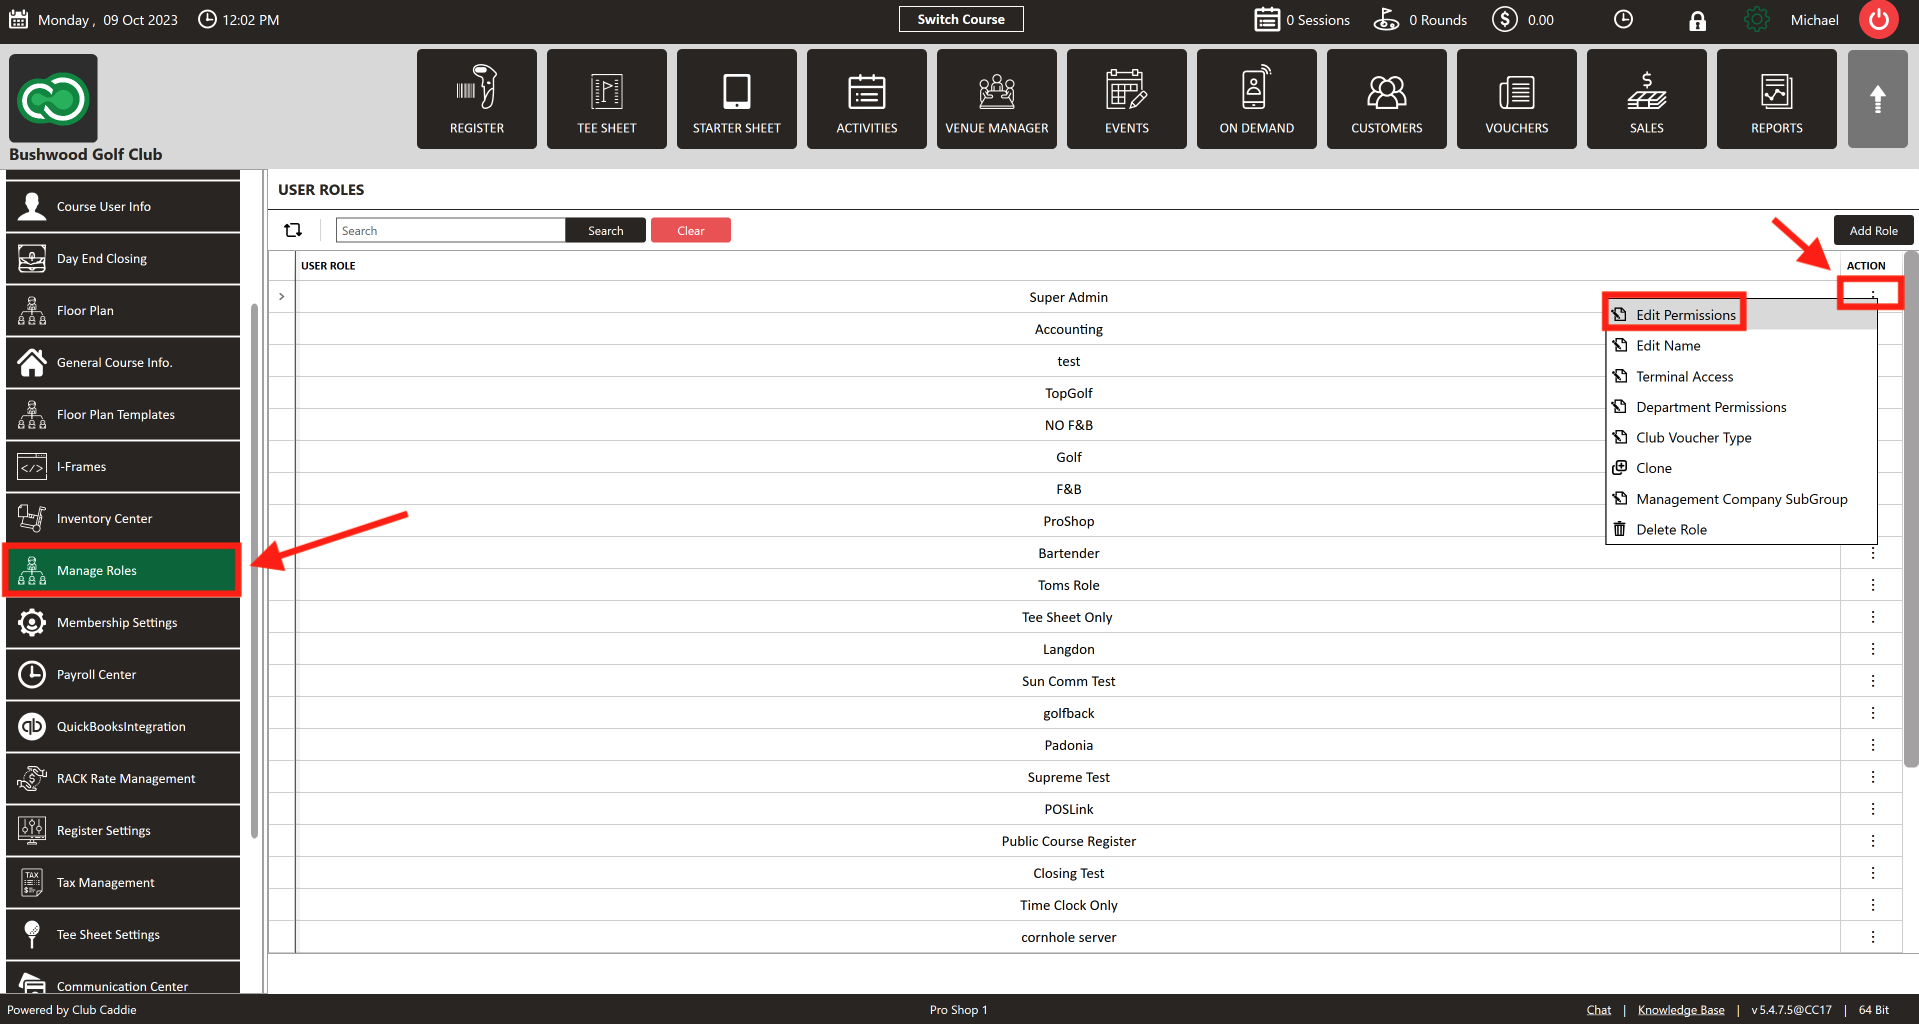Viewport: 1919px width, 1024px height.
Task: Select Edit Permissions from the context menu
Action: [x=1741, y=315]
